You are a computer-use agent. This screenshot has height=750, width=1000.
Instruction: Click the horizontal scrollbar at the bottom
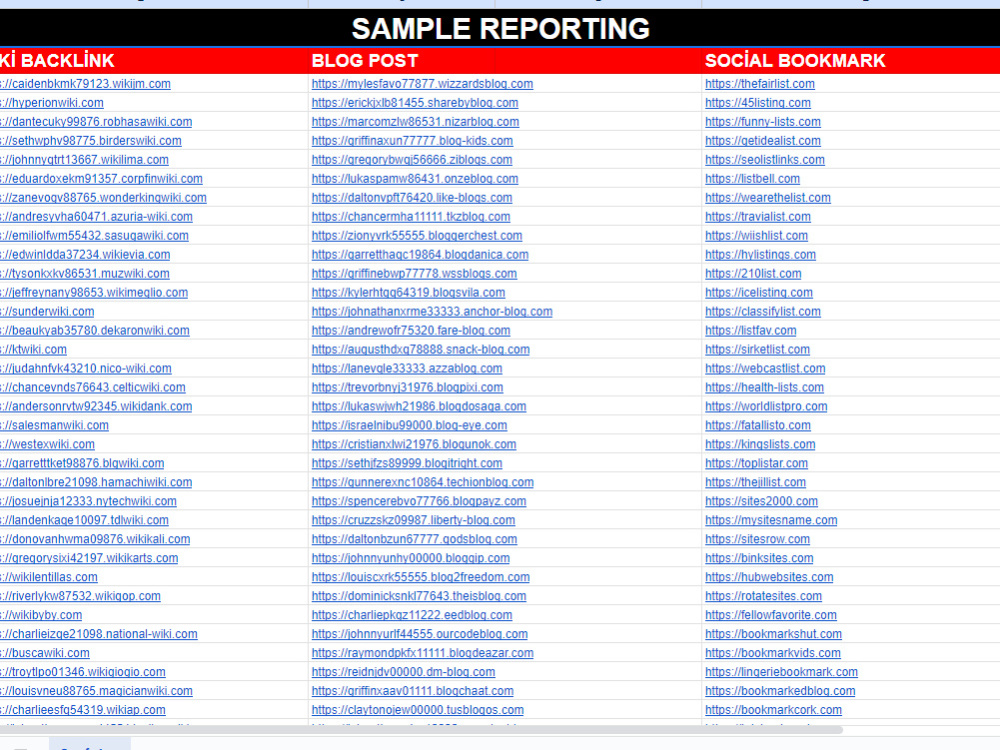(421, 730)
